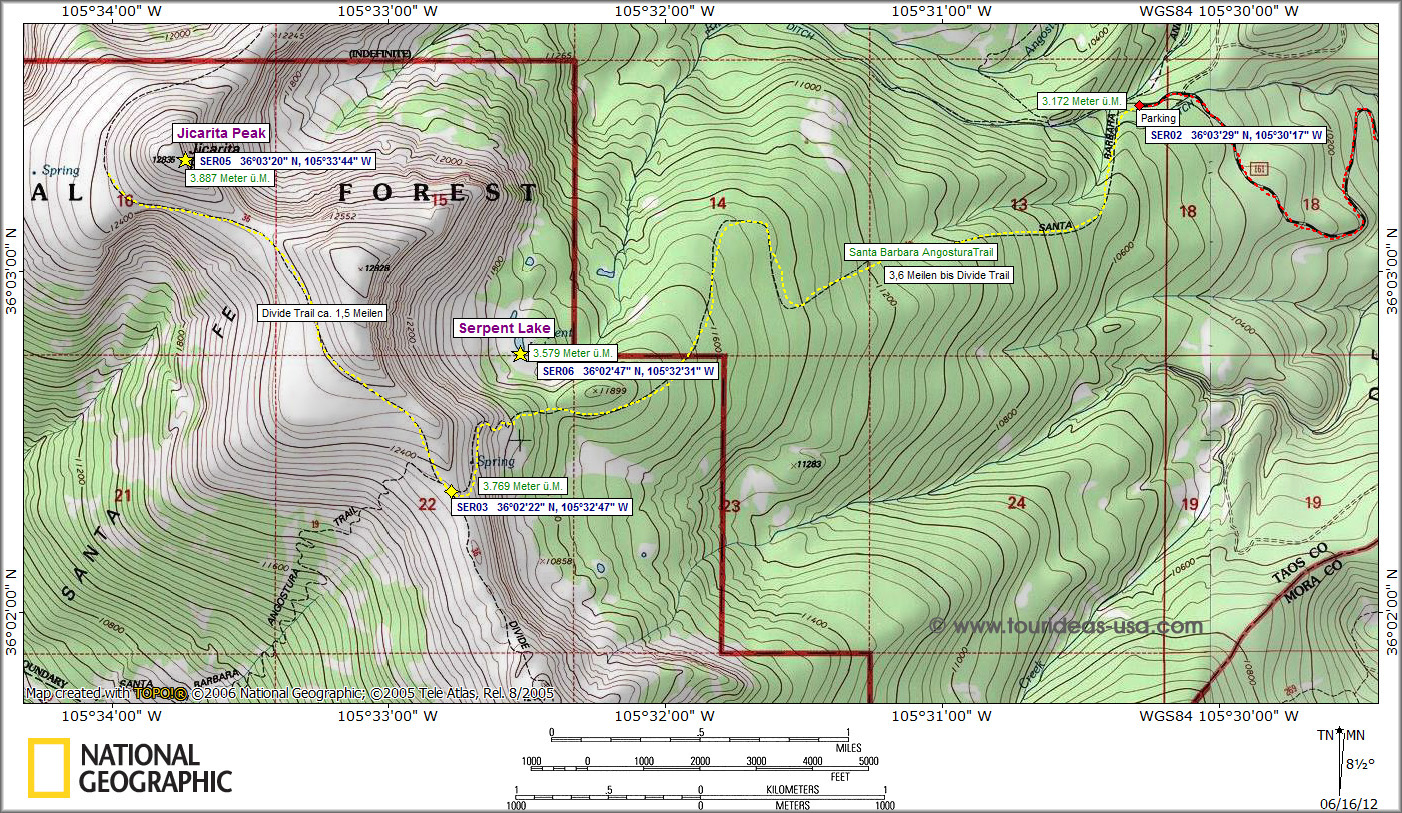Select the 3.887 Meter ü.M. elevation label
The width and height of the screenshot is (1402, 813).
[229, 178]
